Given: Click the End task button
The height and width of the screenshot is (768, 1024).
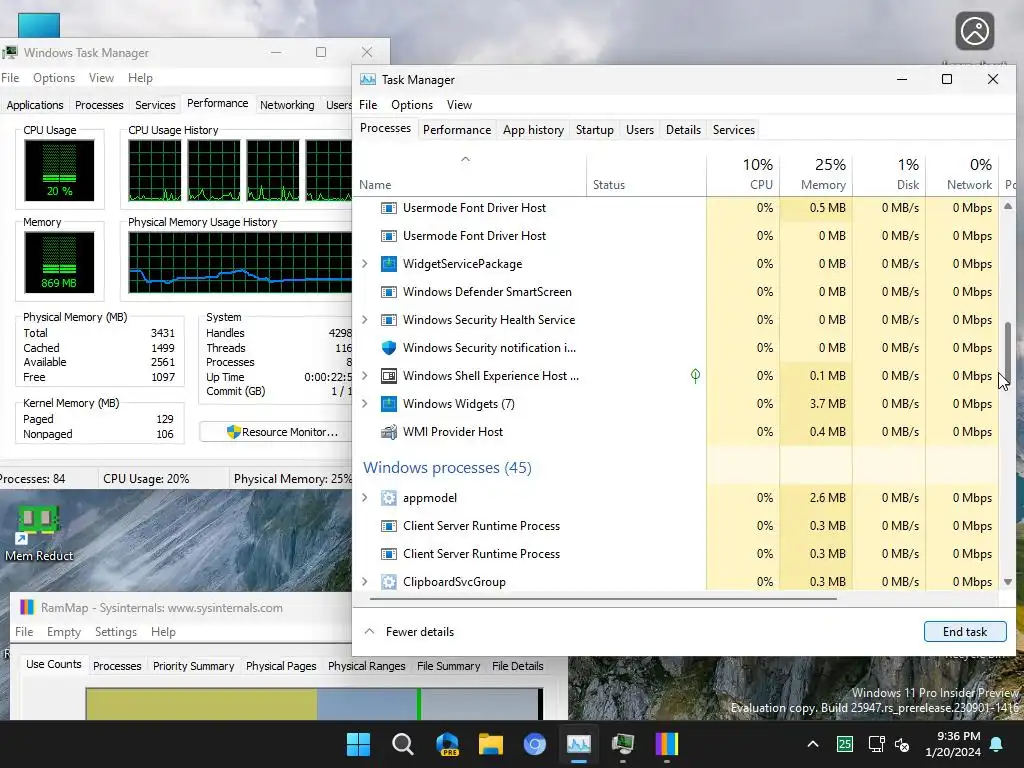Looking at the screenshot, I should pos(965,632).
